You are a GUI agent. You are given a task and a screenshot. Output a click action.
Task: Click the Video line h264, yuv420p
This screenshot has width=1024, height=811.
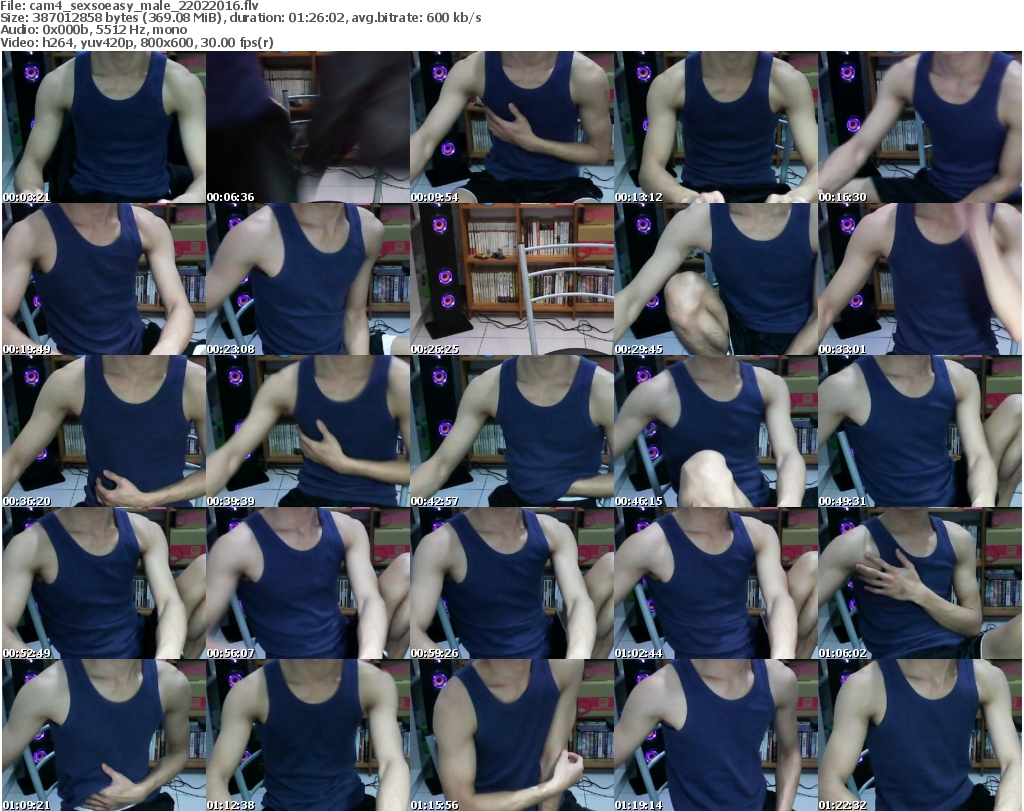[83, 42]
